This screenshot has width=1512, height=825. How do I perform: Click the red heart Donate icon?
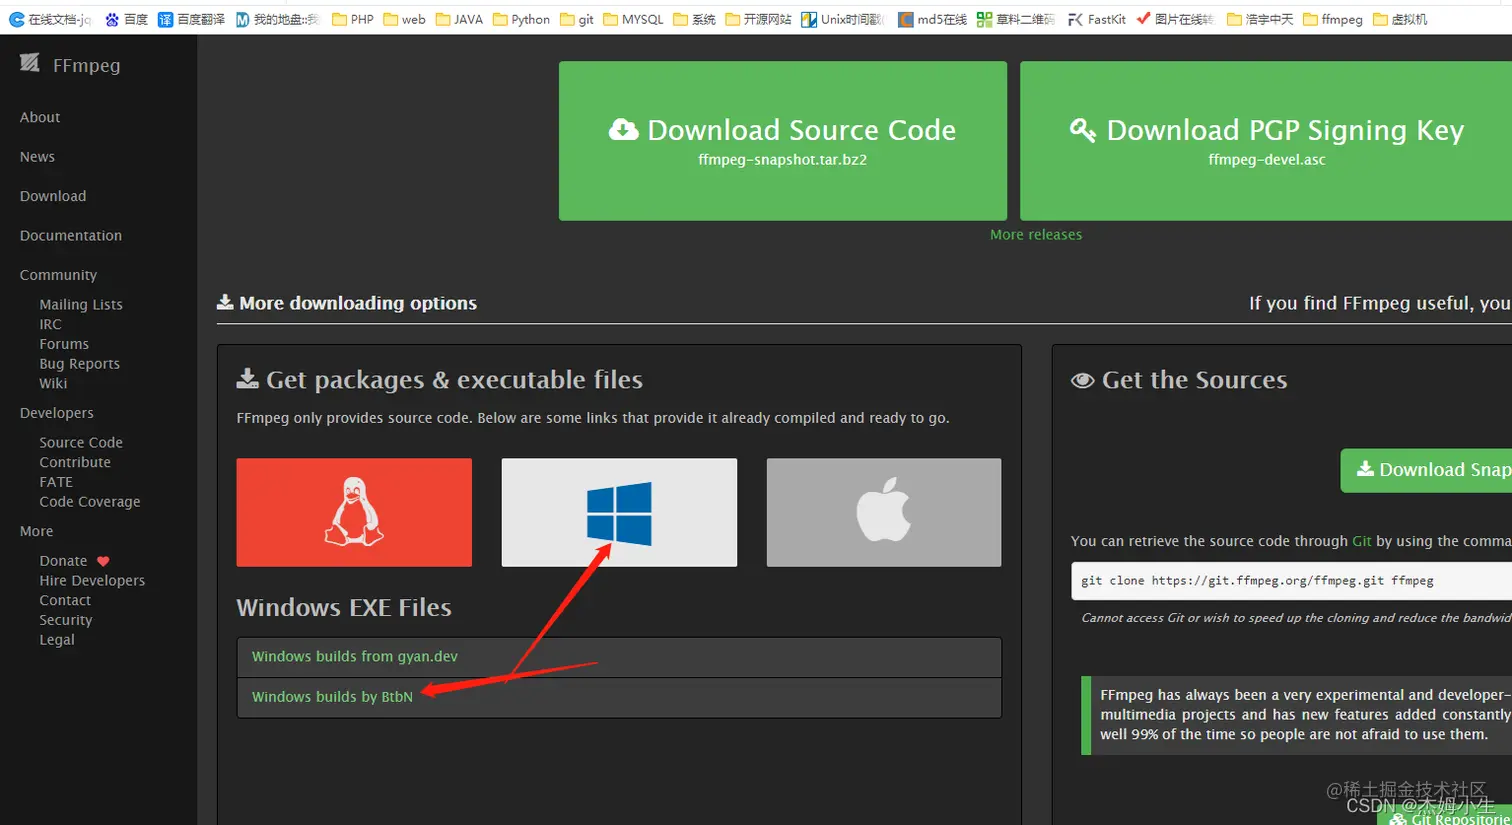[103, 561]
